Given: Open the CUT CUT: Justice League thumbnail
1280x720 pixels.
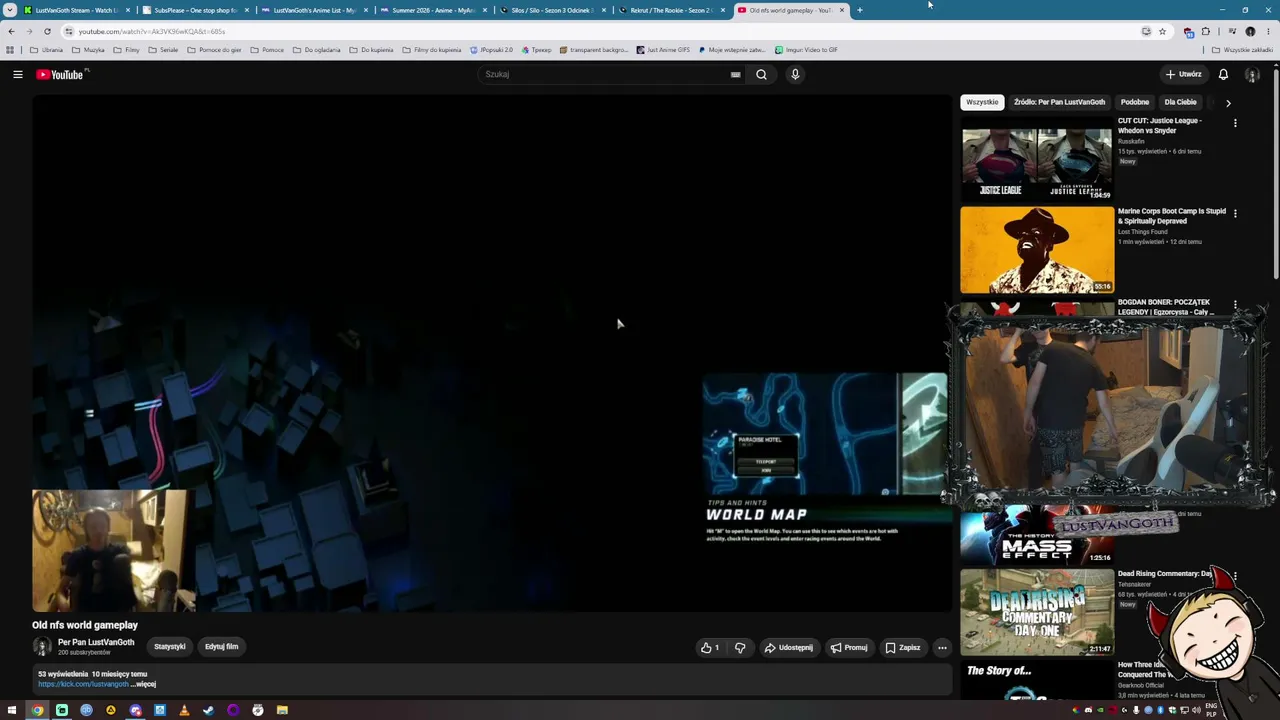Looking at the screenshot, I should click(x=1037, y=159).
